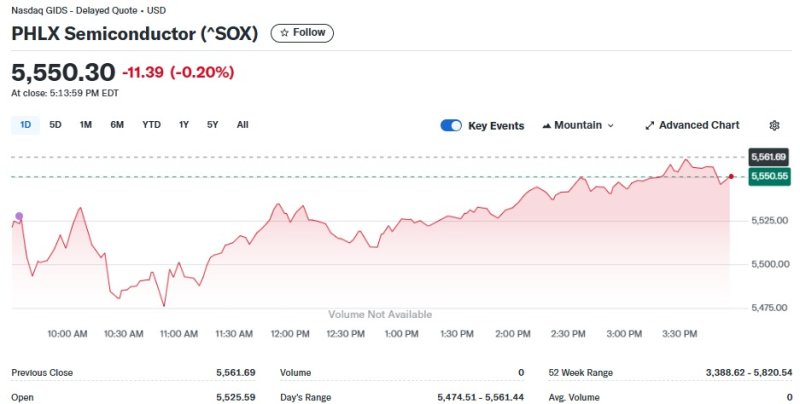Open the Advanced Chart link
The image size is (800, 404).
[699, 125]
